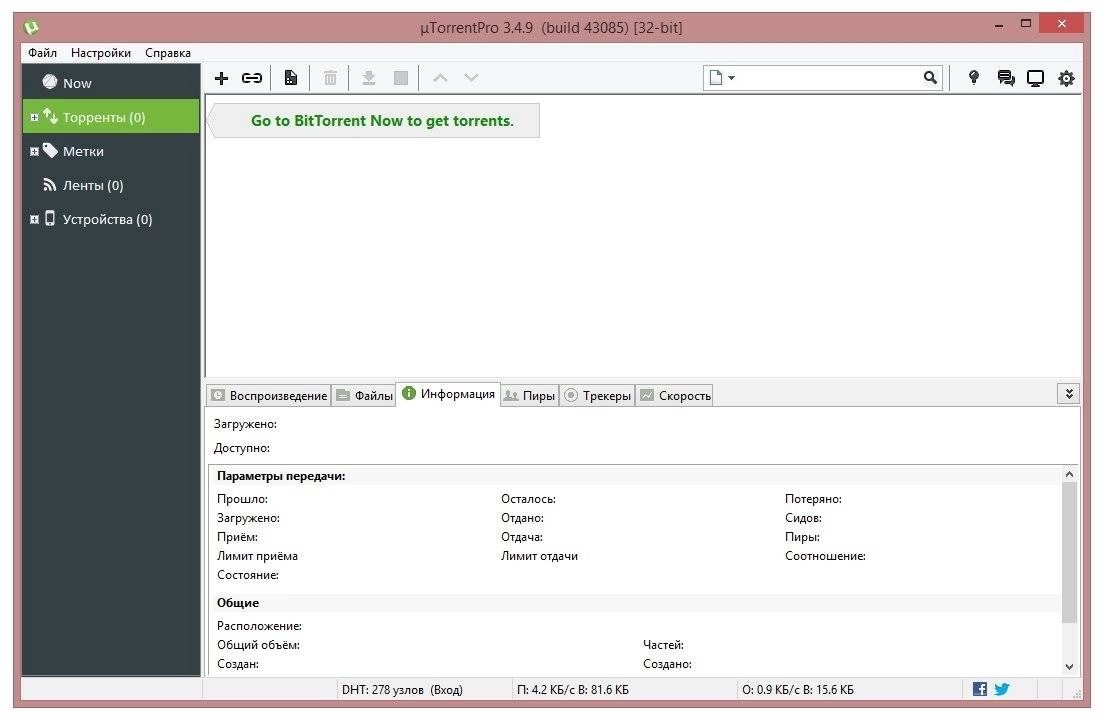Select Метки in the sidebar
Screen dimensions: 1108x727
pyautogui.click(x=112, y=151)
